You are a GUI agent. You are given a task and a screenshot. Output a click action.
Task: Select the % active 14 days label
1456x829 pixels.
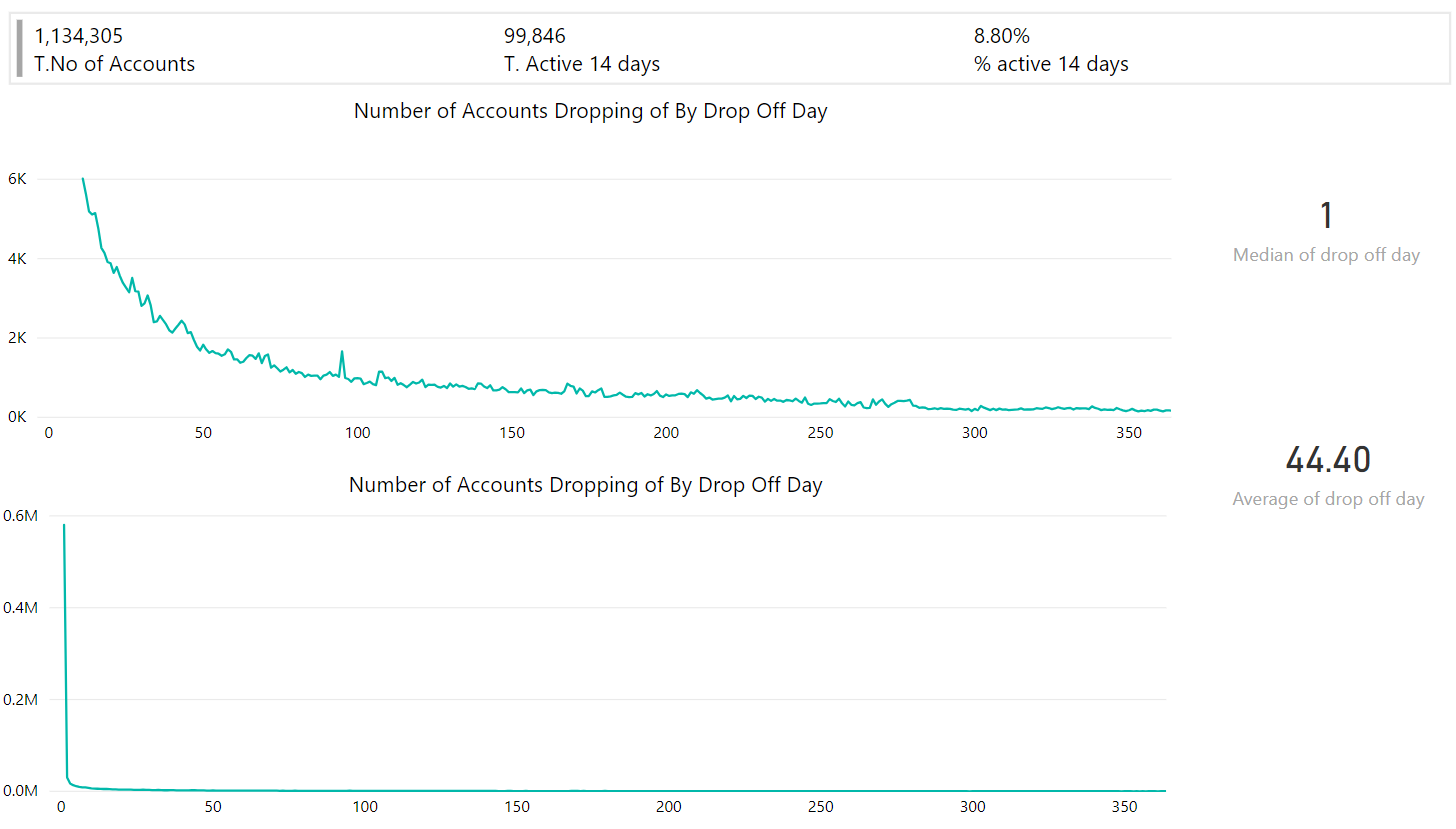click(1051, 64)
